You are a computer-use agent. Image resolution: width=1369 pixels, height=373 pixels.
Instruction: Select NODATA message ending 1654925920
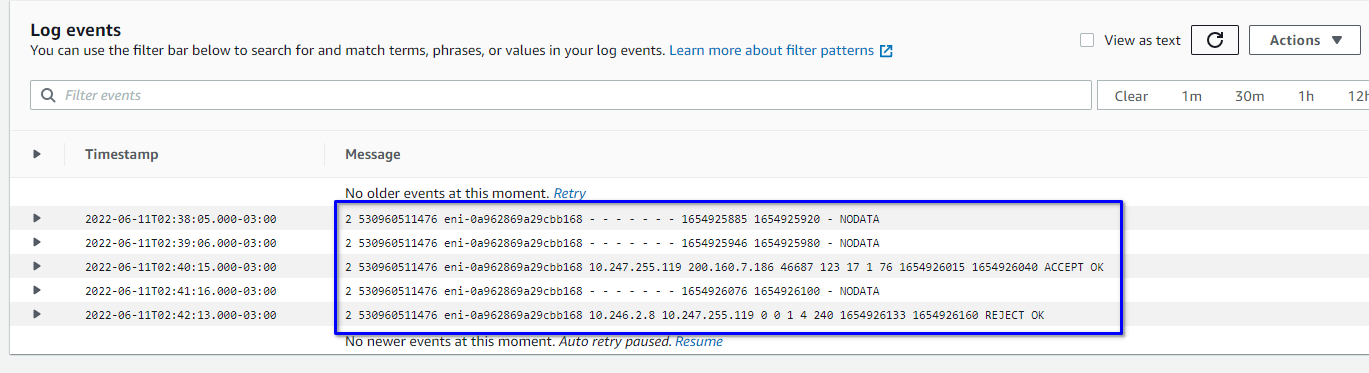[613, 219]
